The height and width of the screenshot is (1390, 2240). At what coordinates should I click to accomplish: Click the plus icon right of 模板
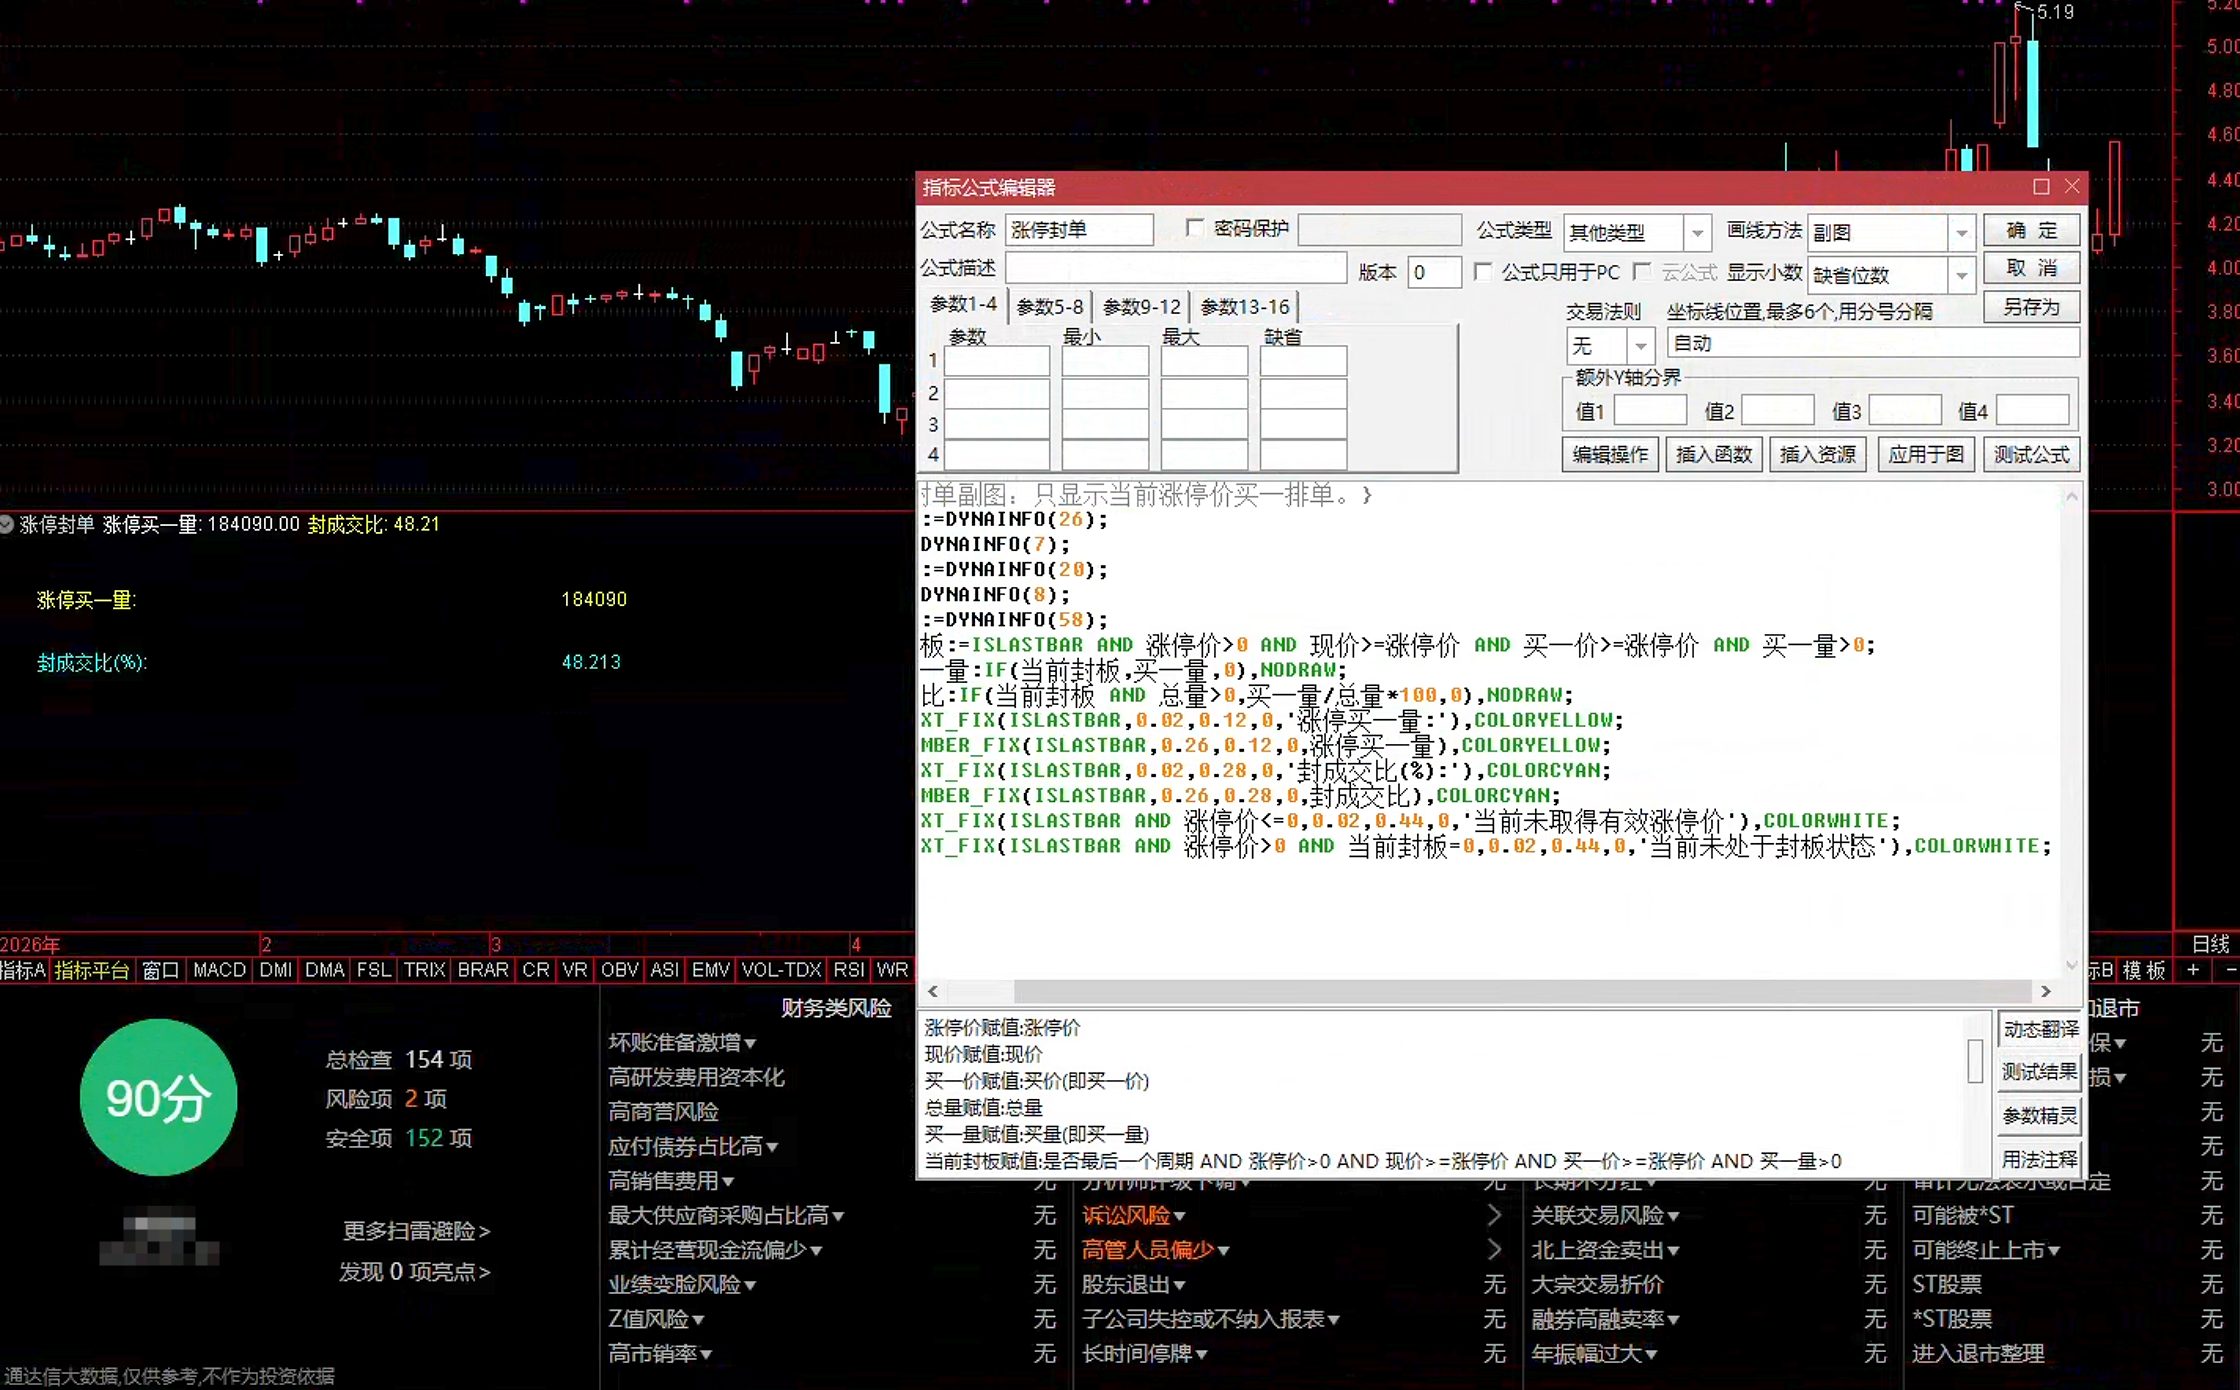2193,970
